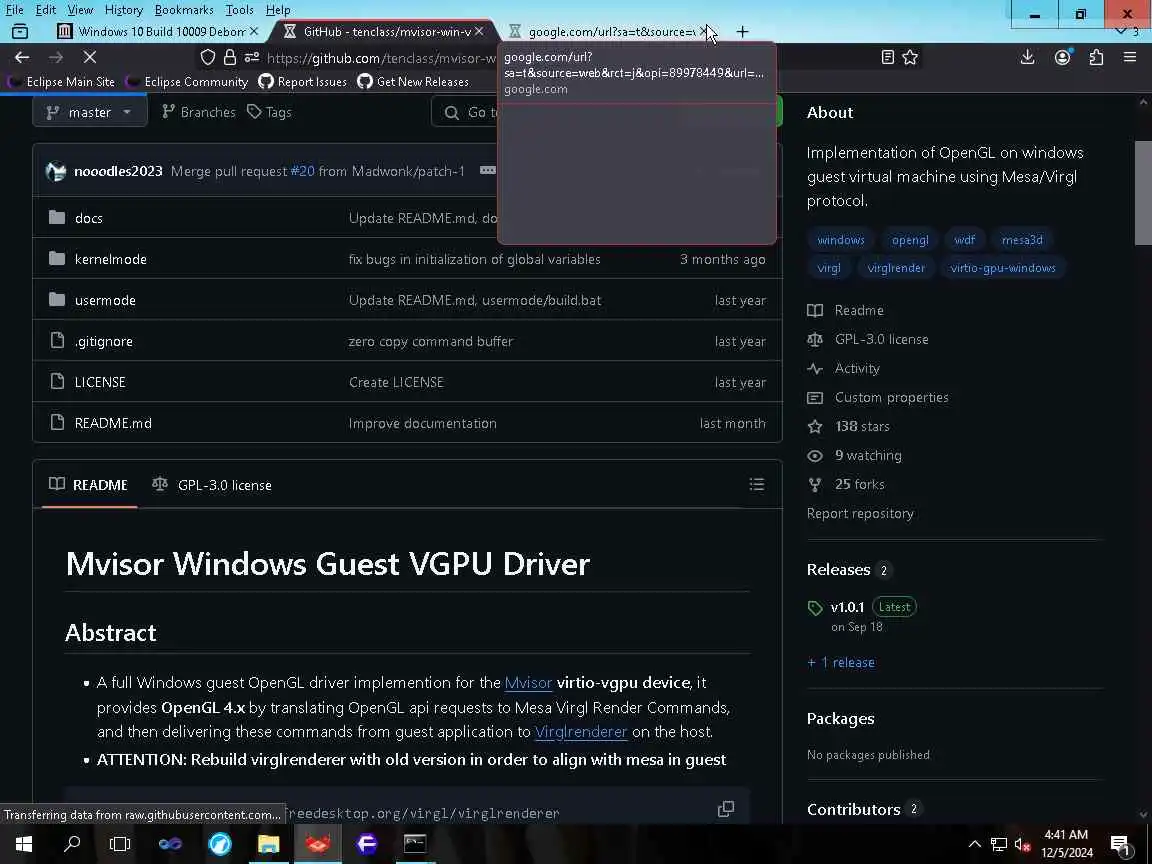Open the Firefox hamburger menu
Screen dimensions: 1152x864
tap(1130, 57)
